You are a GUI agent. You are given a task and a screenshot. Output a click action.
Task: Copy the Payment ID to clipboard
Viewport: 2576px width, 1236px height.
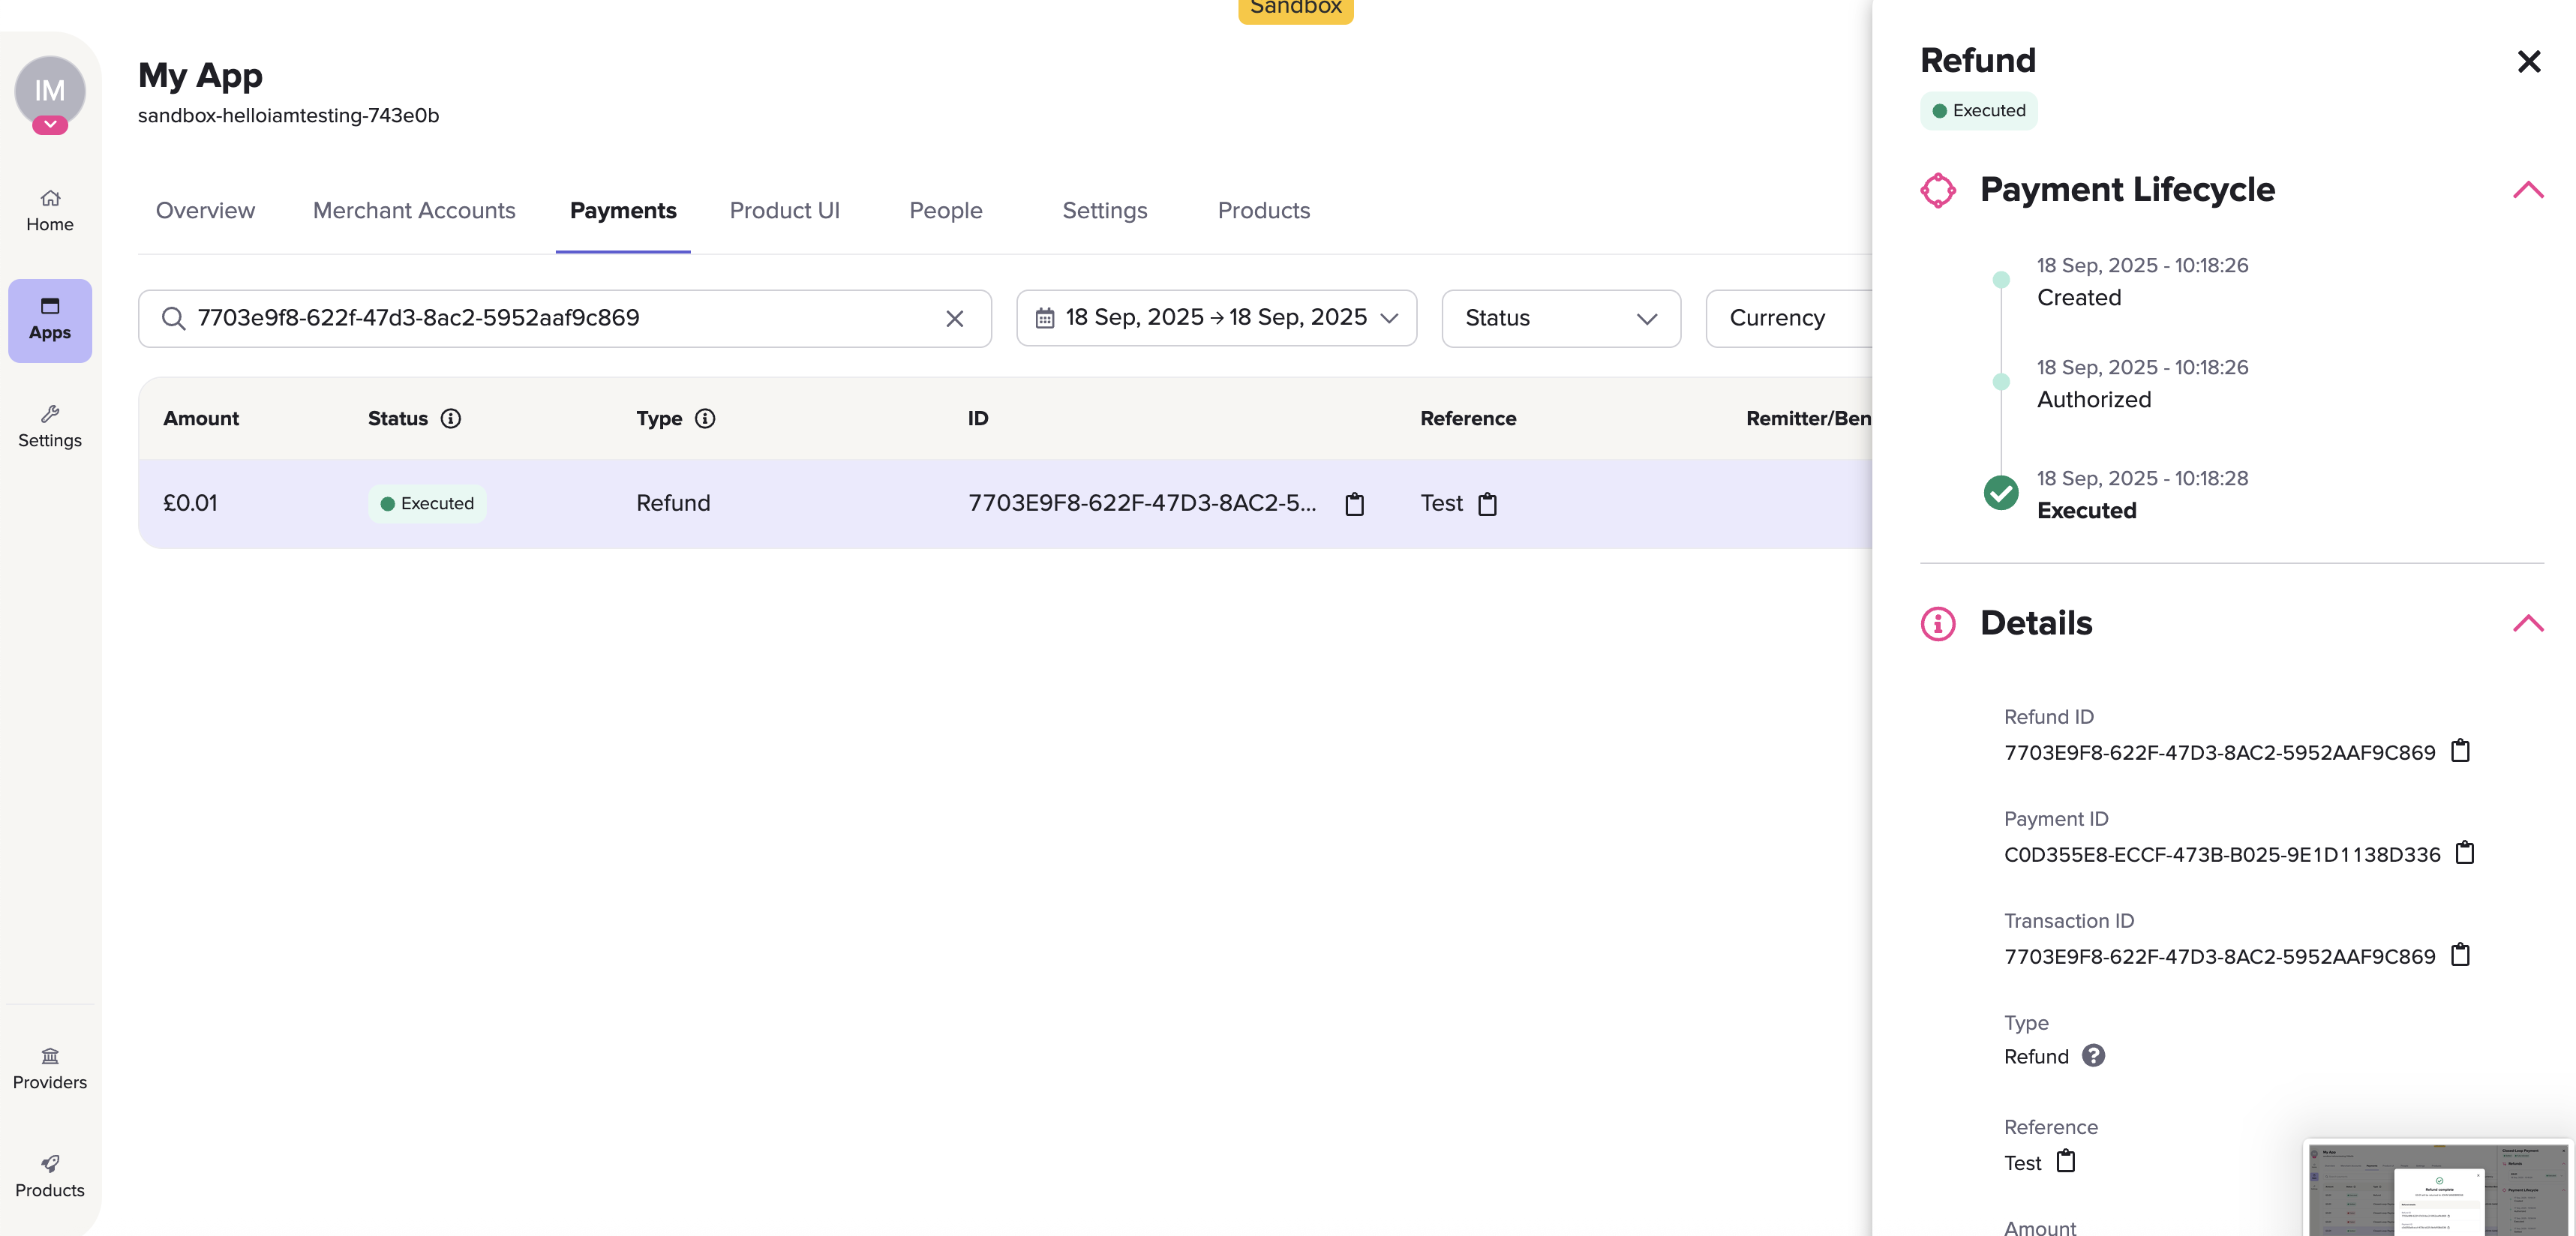pyautogui.click(x=2465, y=853)
